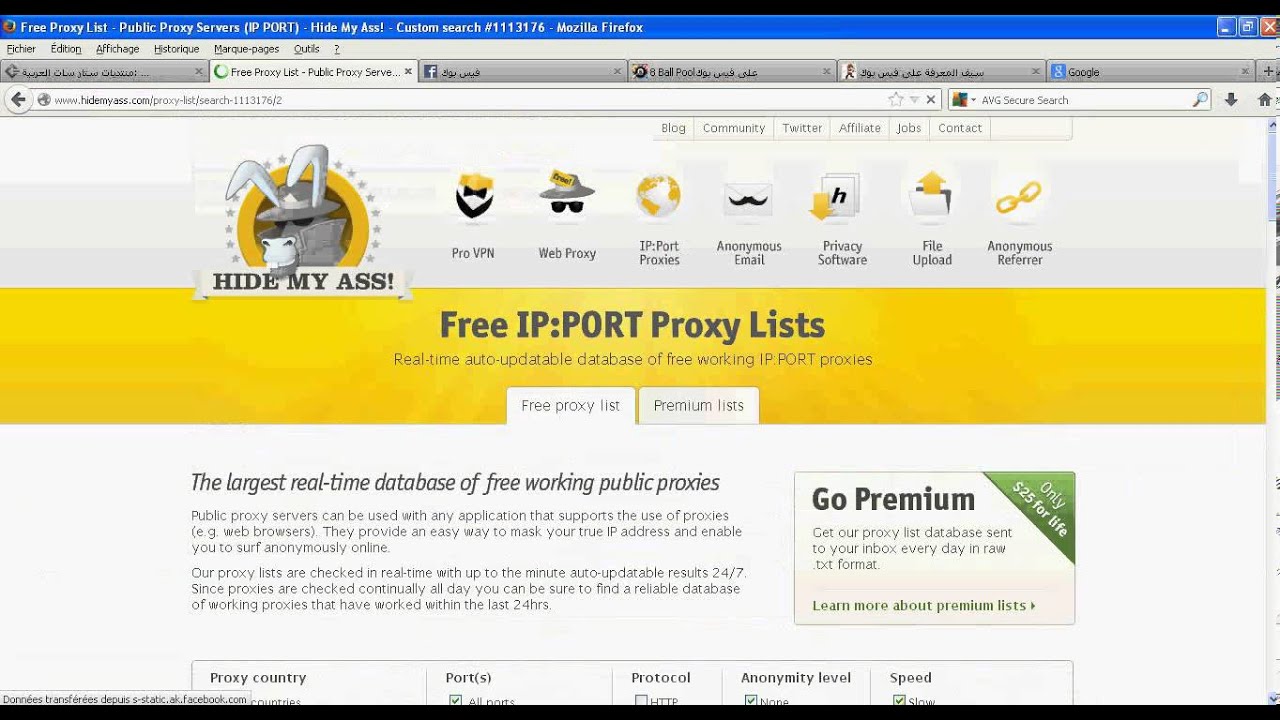Click the Contact link
The width and height of the screenshot is (1280, 720).
click(x=960, y=128)
